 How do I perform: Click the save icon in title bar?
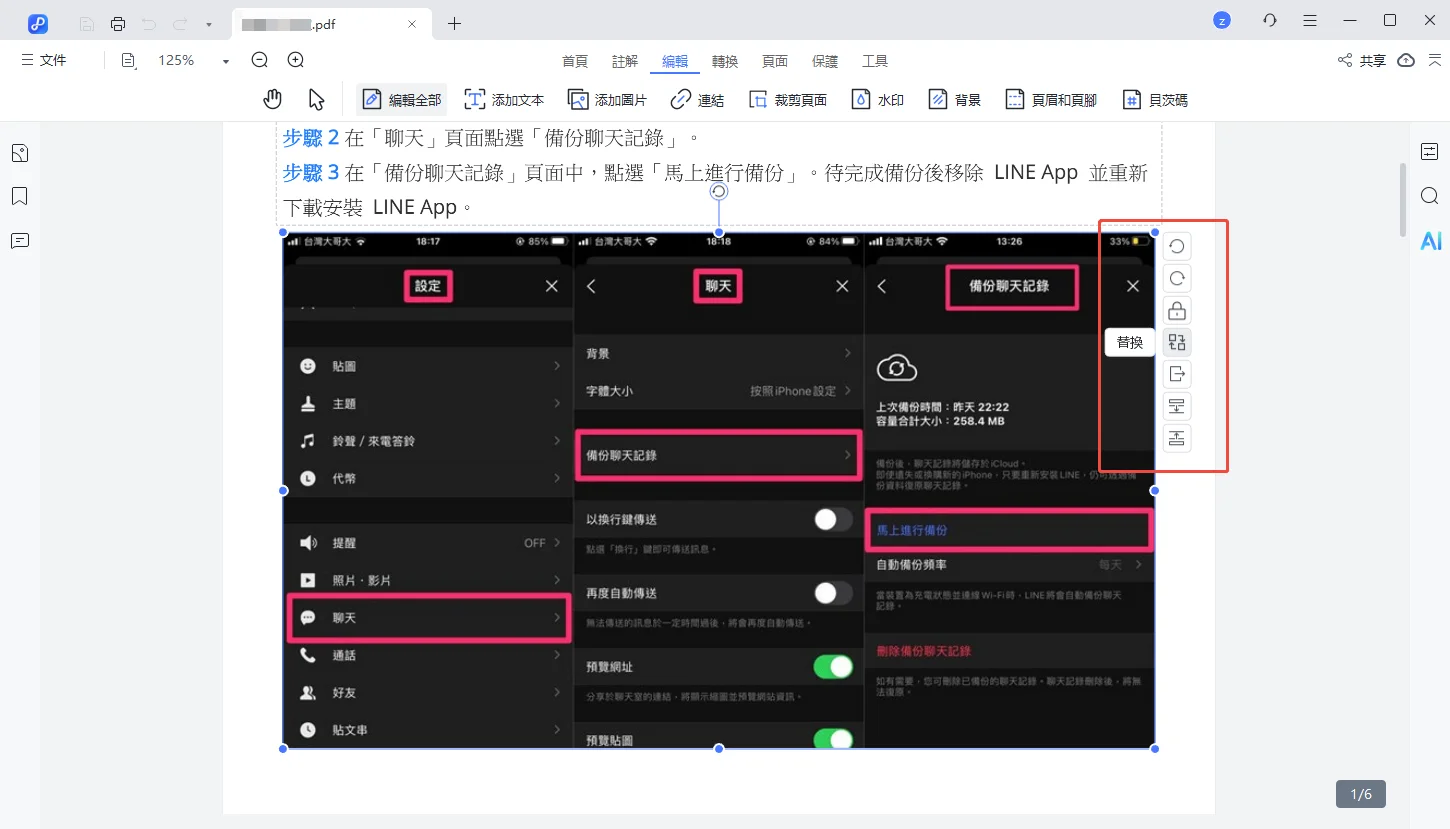tap(87, 23)
